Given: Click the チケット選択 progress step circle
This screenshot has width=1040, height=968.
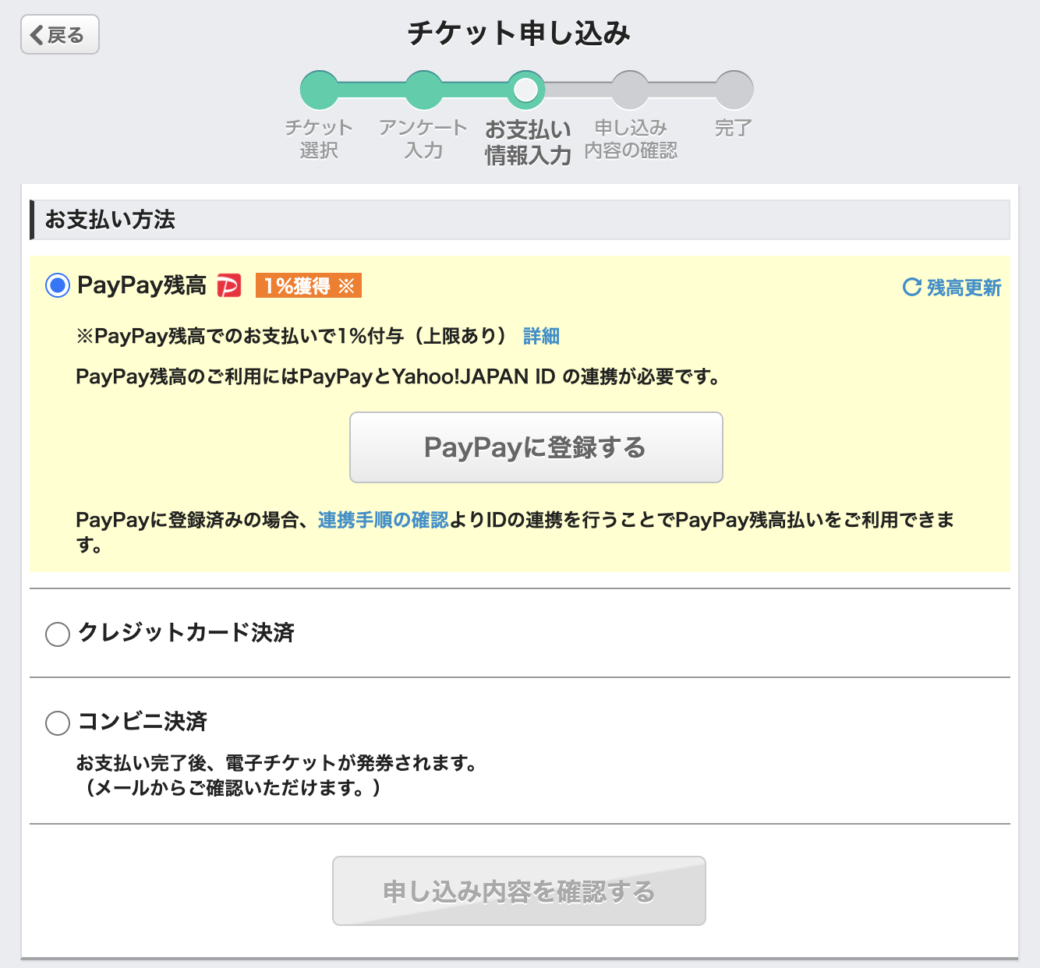Looking at the screenshot, I should point(319,90).
